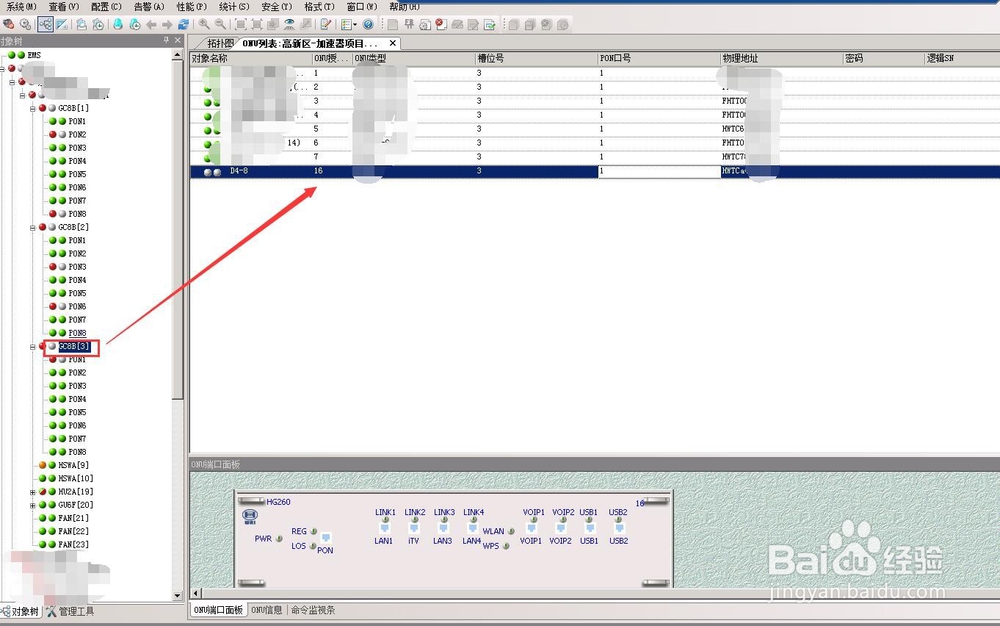This screenshot has width=1000, height=626.
Task: Click the zoom out magnifier icon
Action: tap(221, 24)
